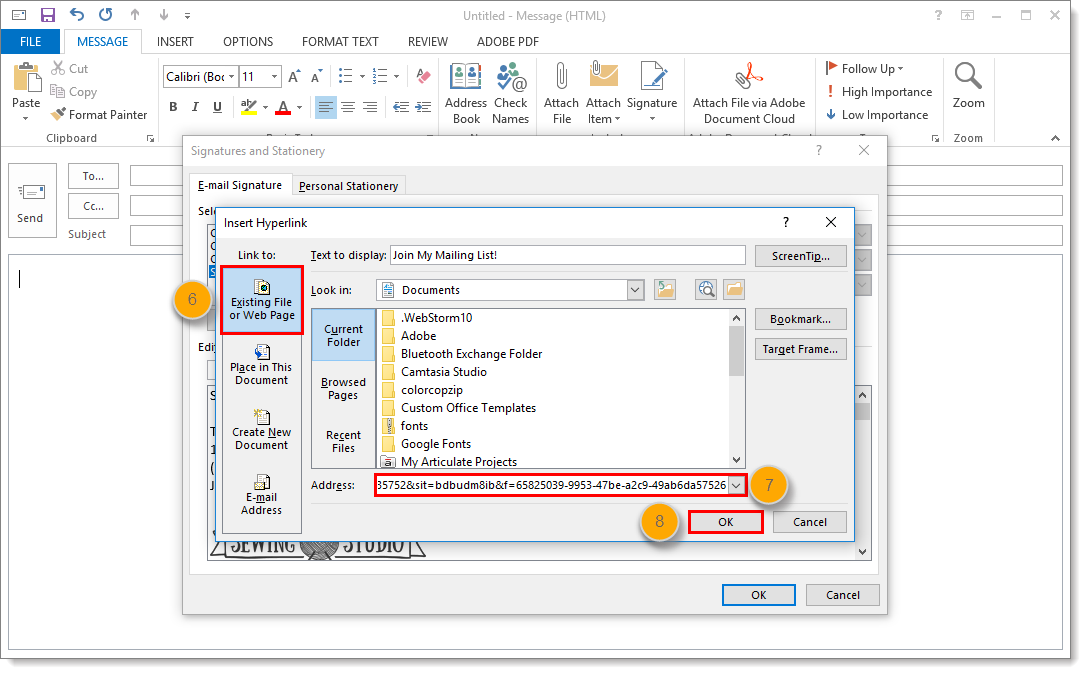Select Existing File or Web Page link type
Screen dimensions: 1086x674
pyautogui.click(x=262, y=300)
